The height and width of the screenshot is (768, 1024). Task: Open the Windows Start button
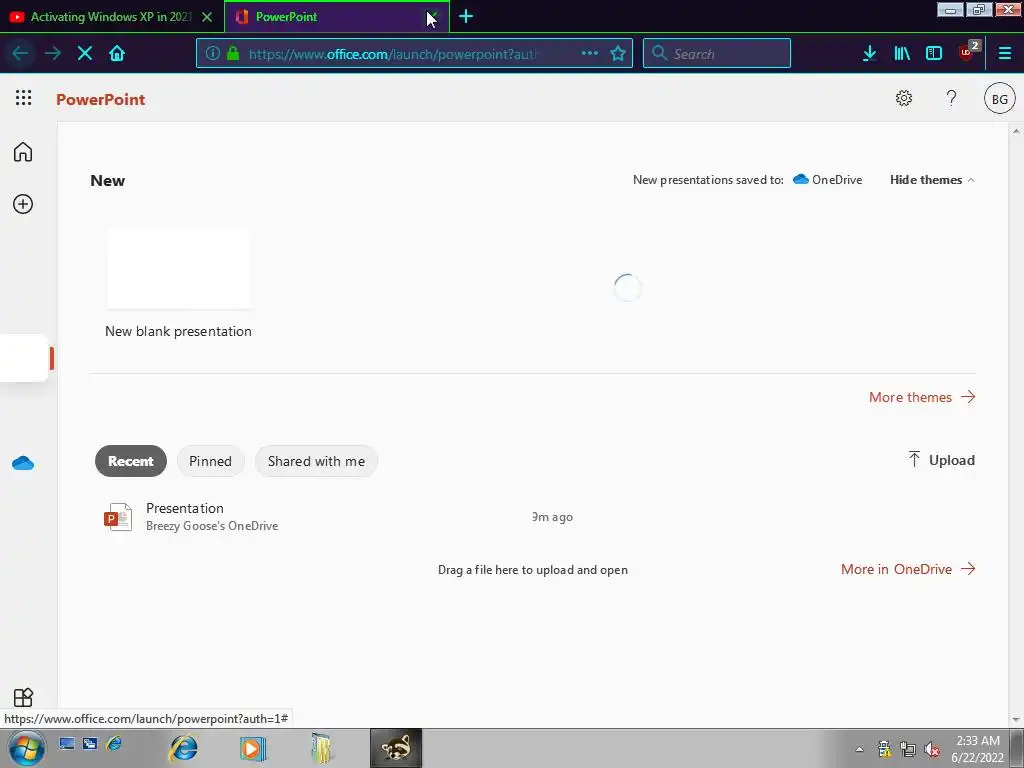27,748
